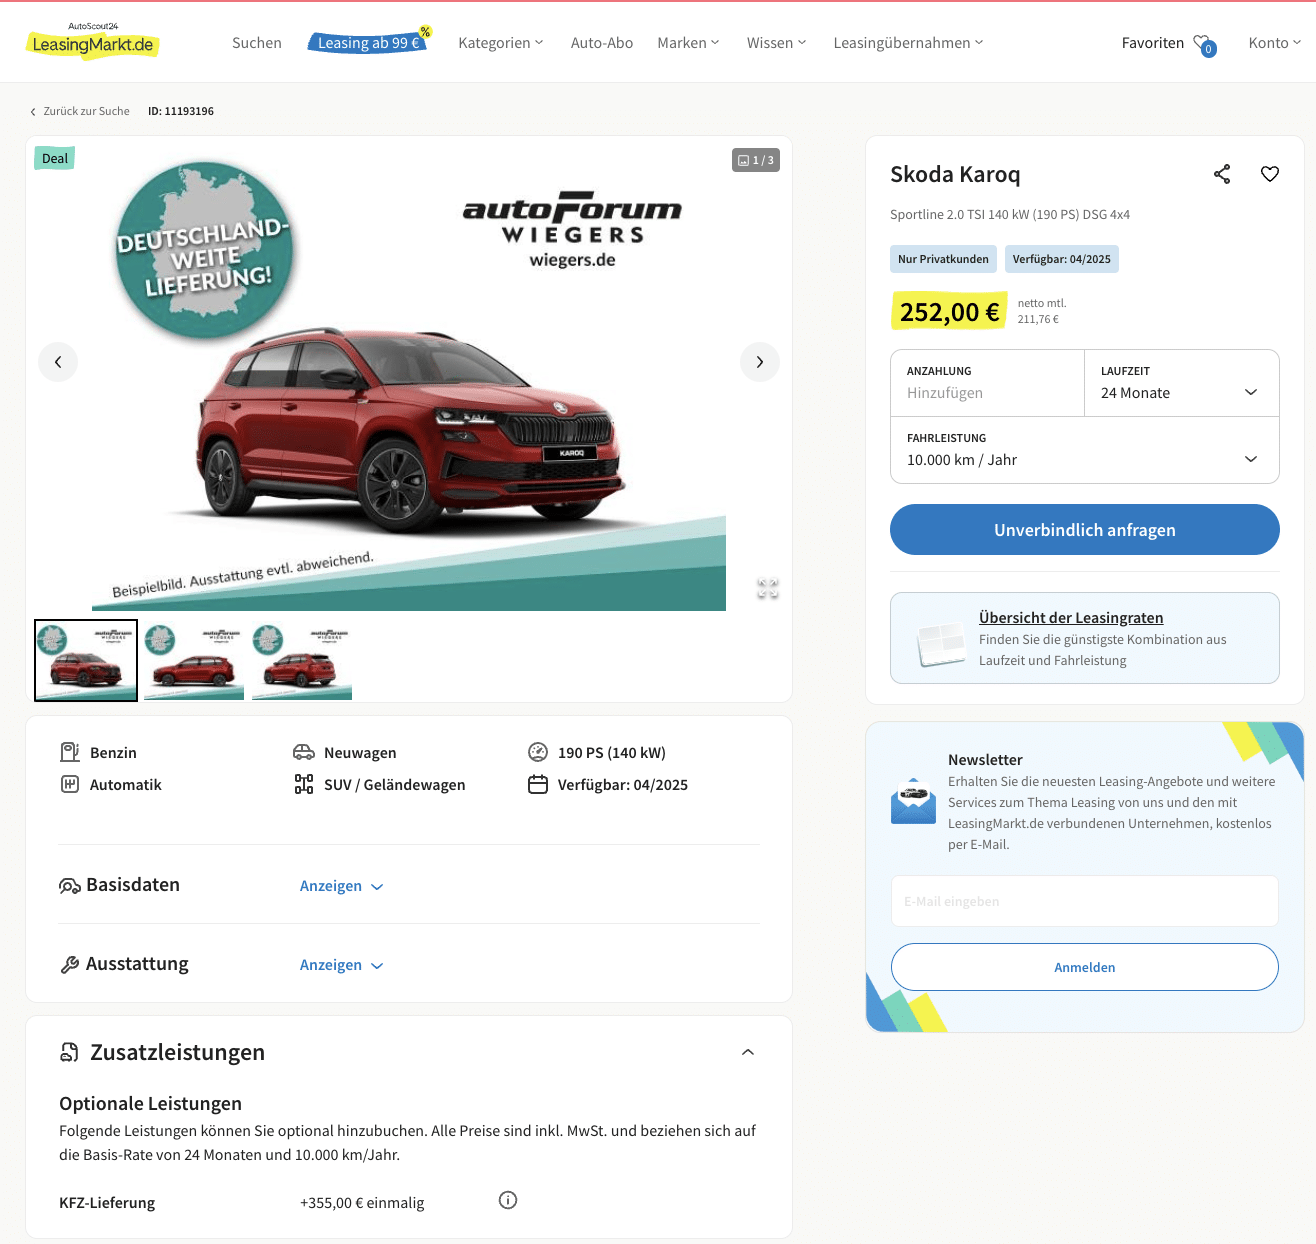
Task: Open the Fahrleistung 10.000 km dropdown
Action: pos(1085,450)
